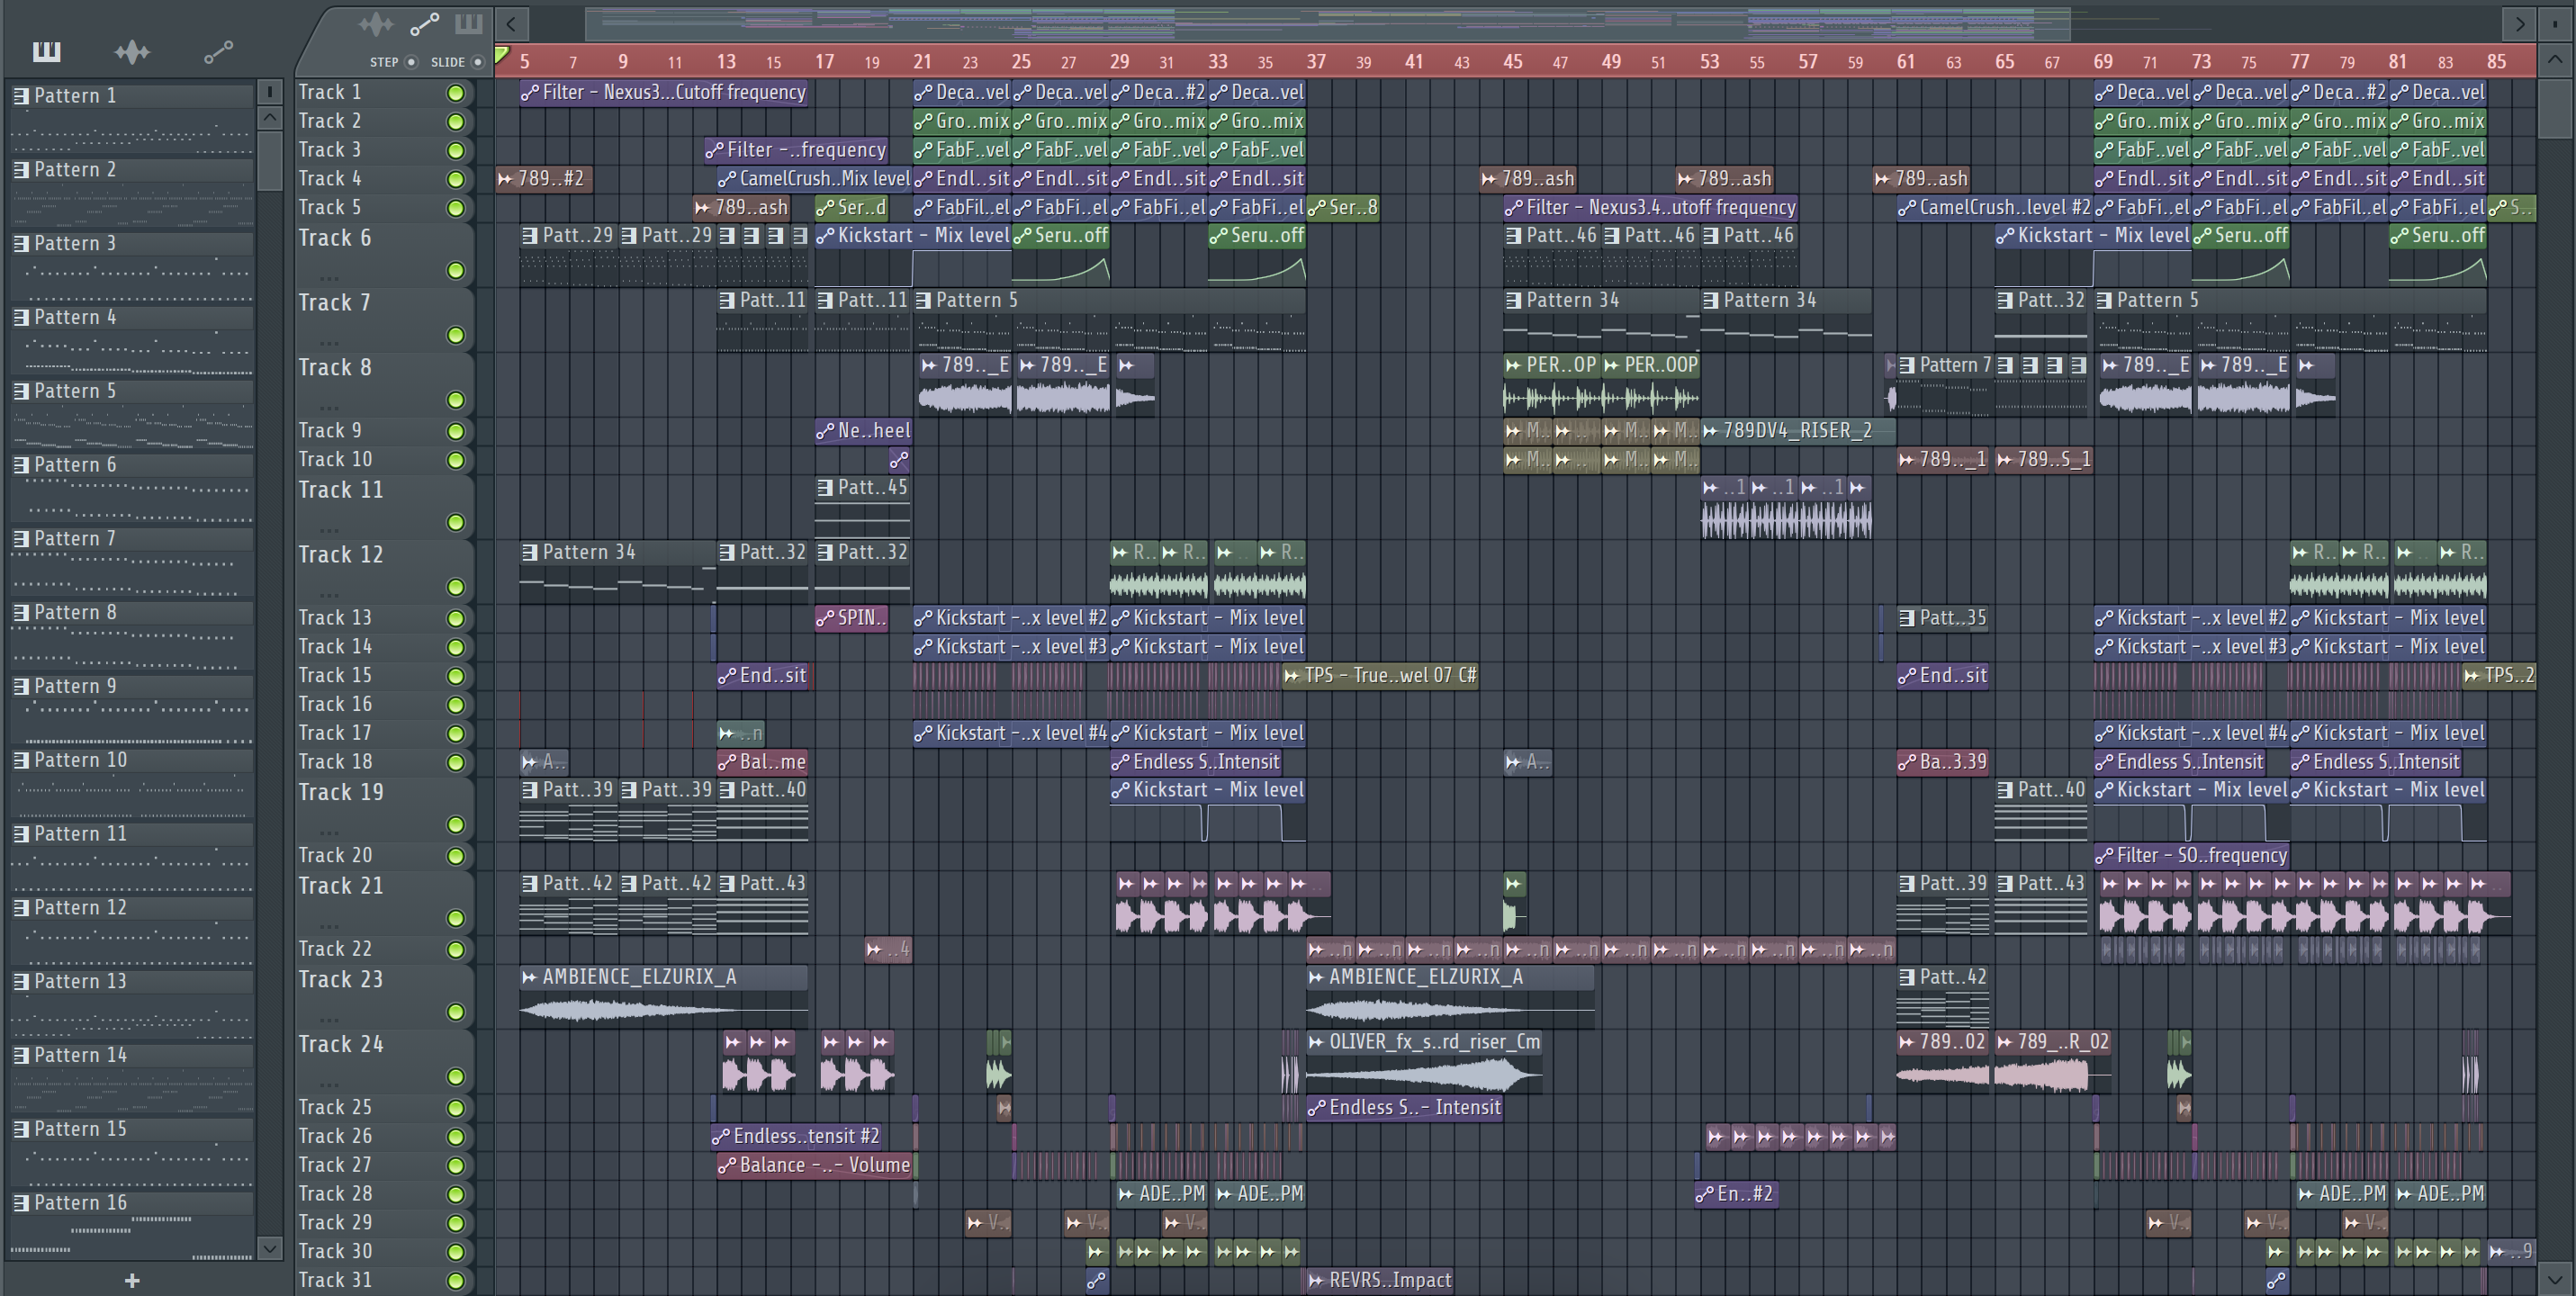Click left arrow of timeline overview
The width and height of the screenshot is (2576, 1296).
coord(511,23)
